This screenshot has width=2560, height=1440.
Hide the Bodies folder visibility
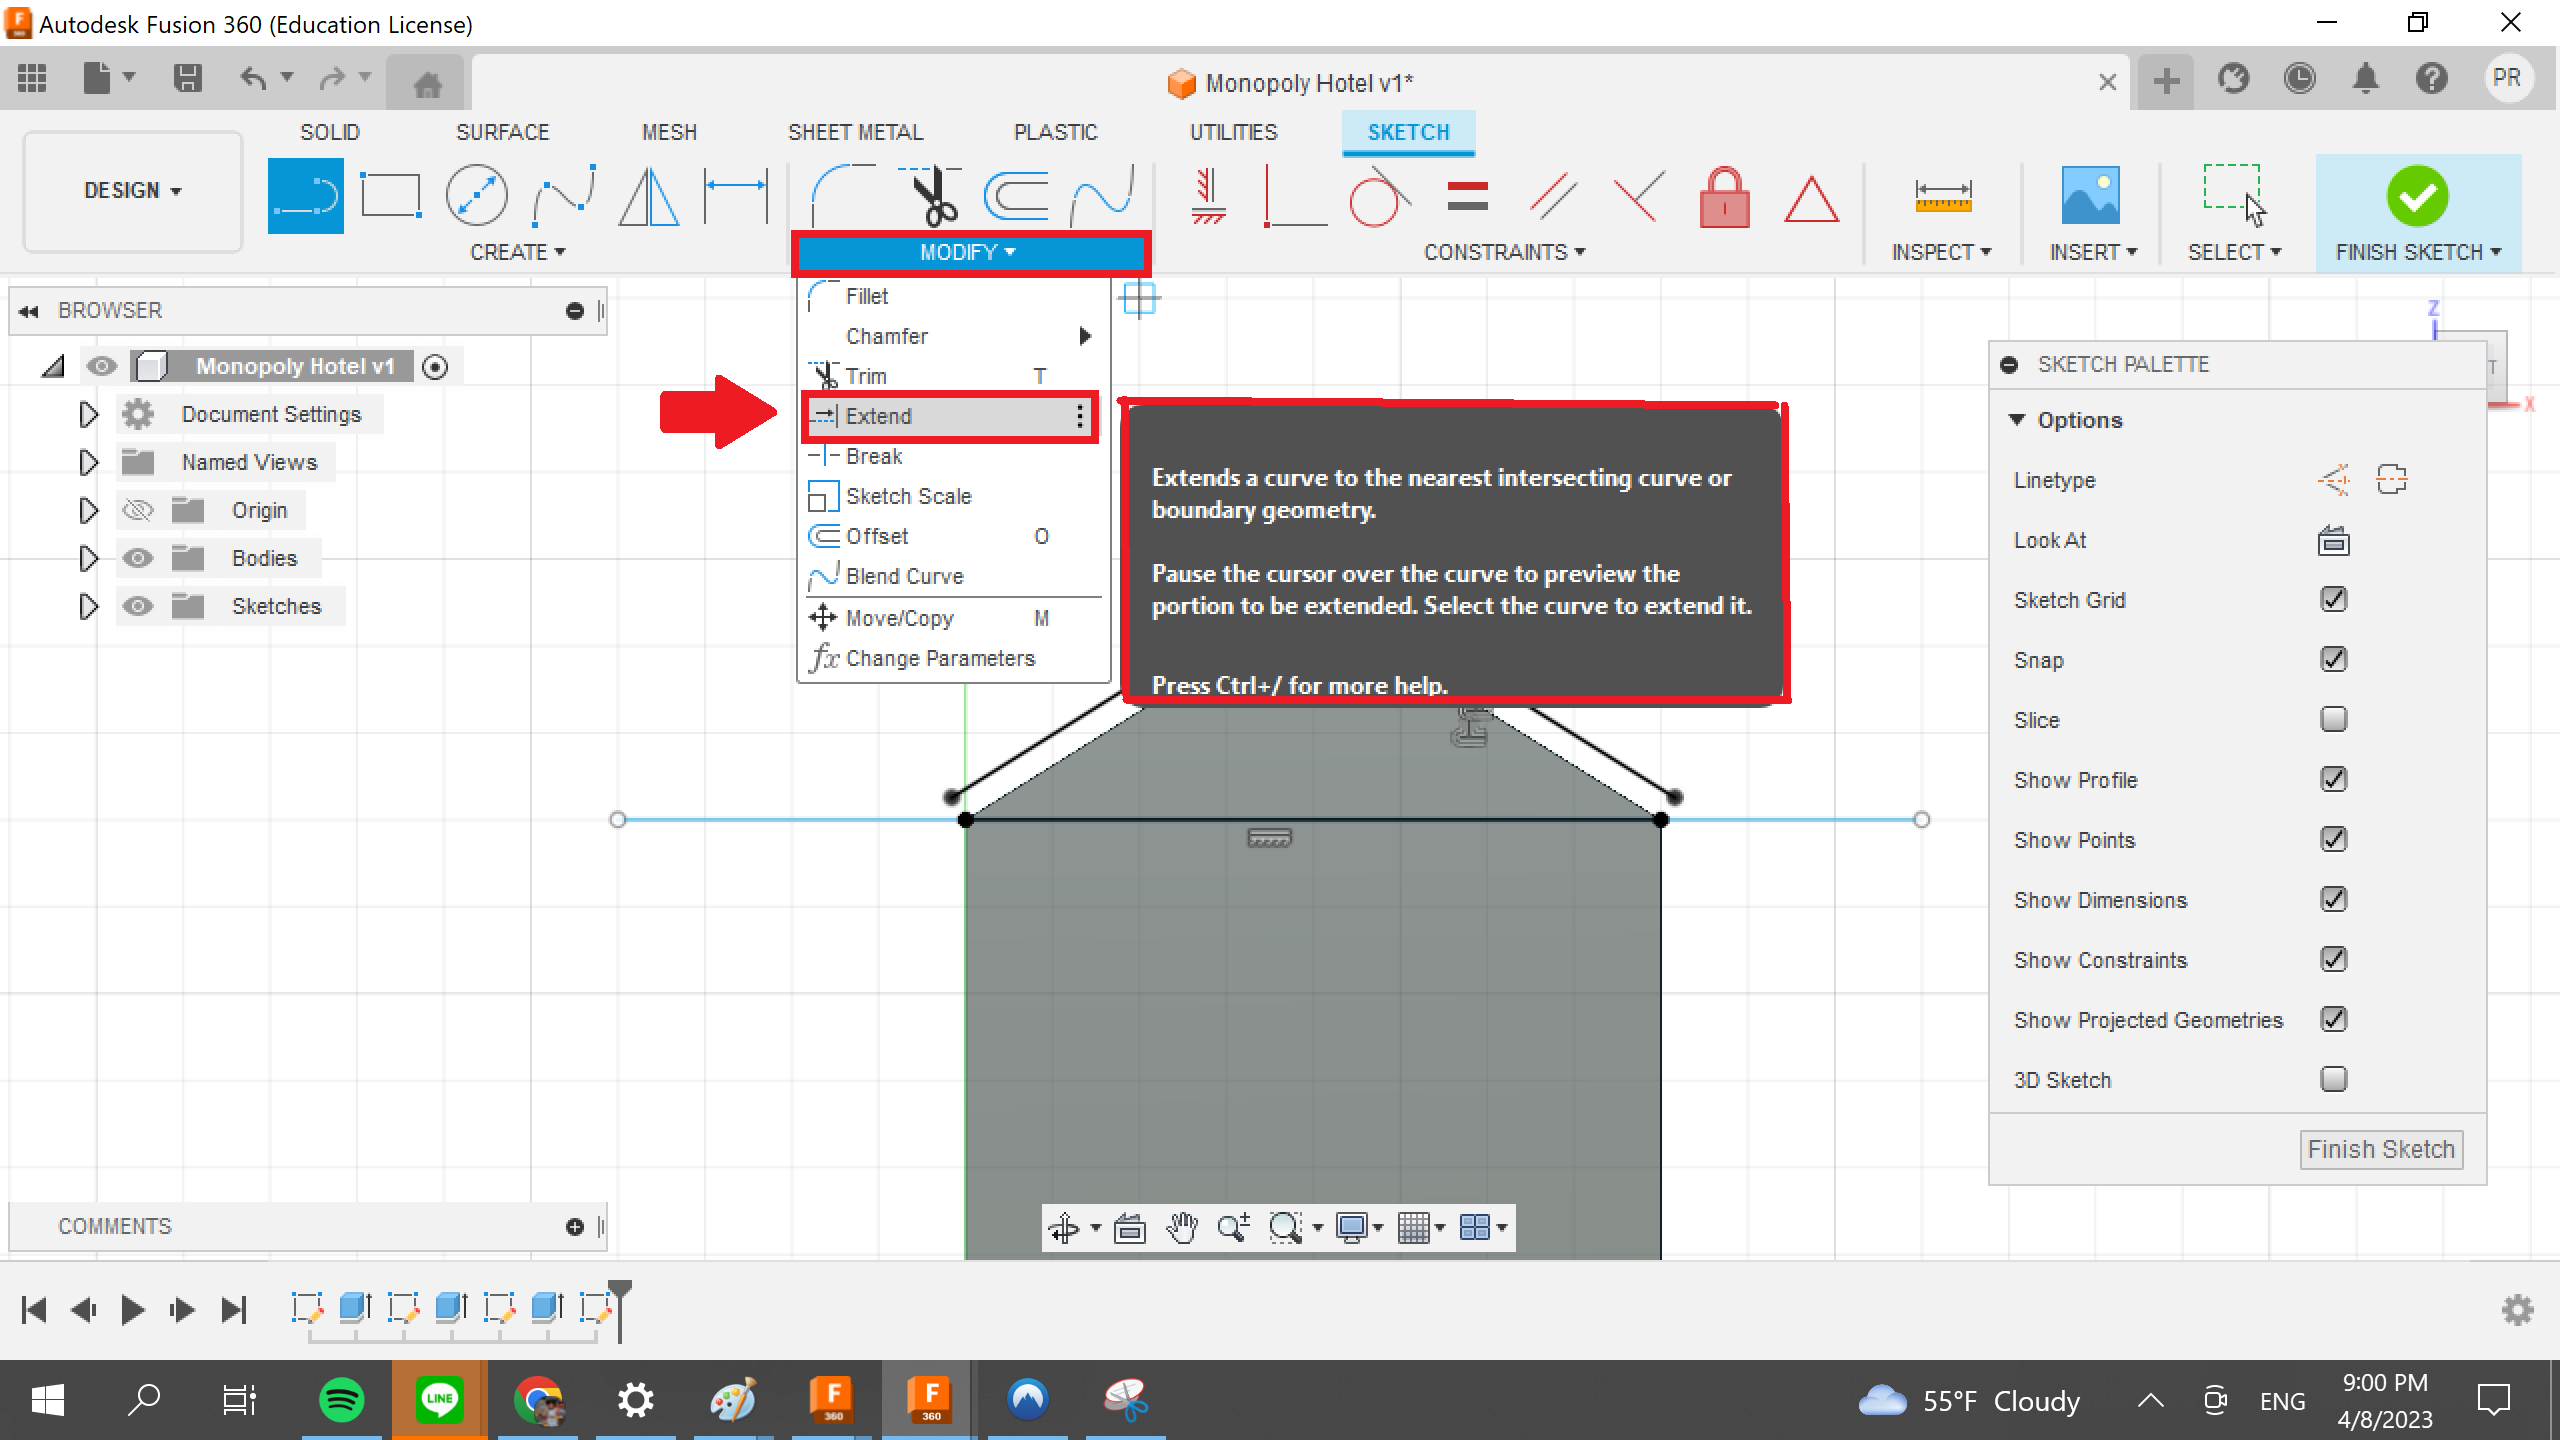click(138, 557)
